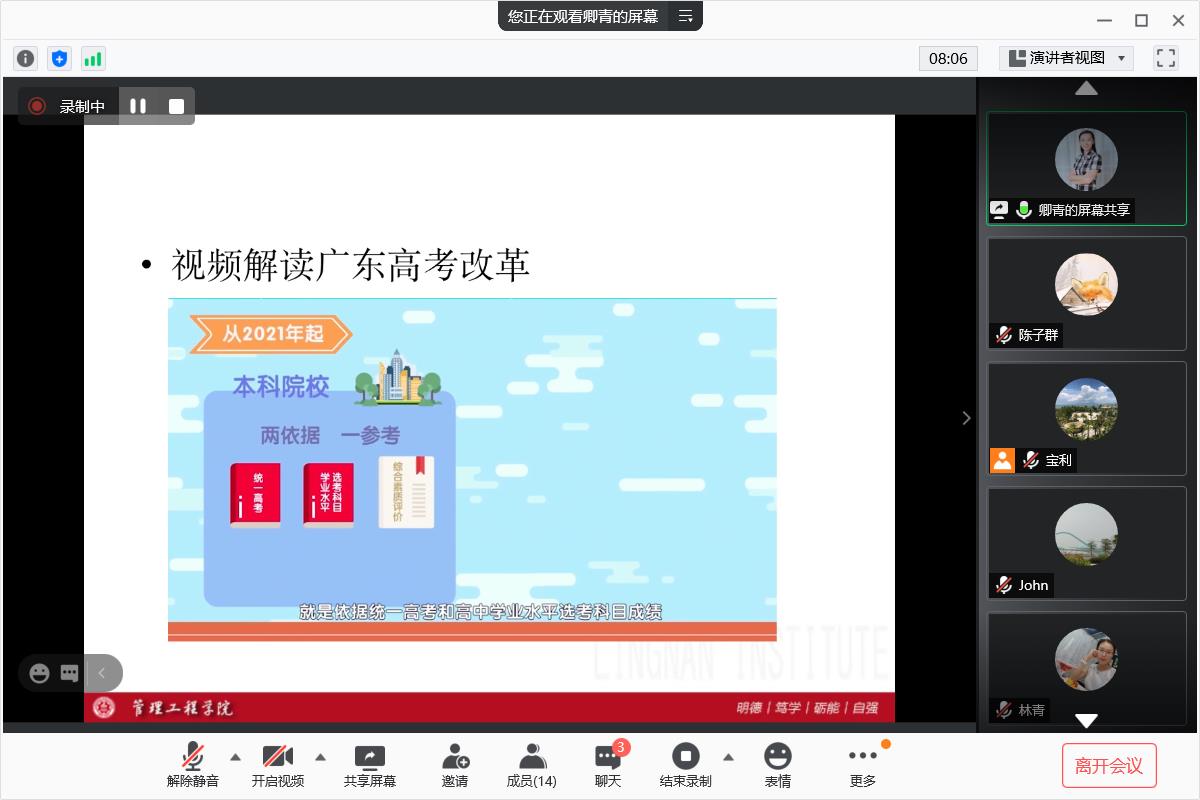Click the leave meeting button

tap(1108, 765)
